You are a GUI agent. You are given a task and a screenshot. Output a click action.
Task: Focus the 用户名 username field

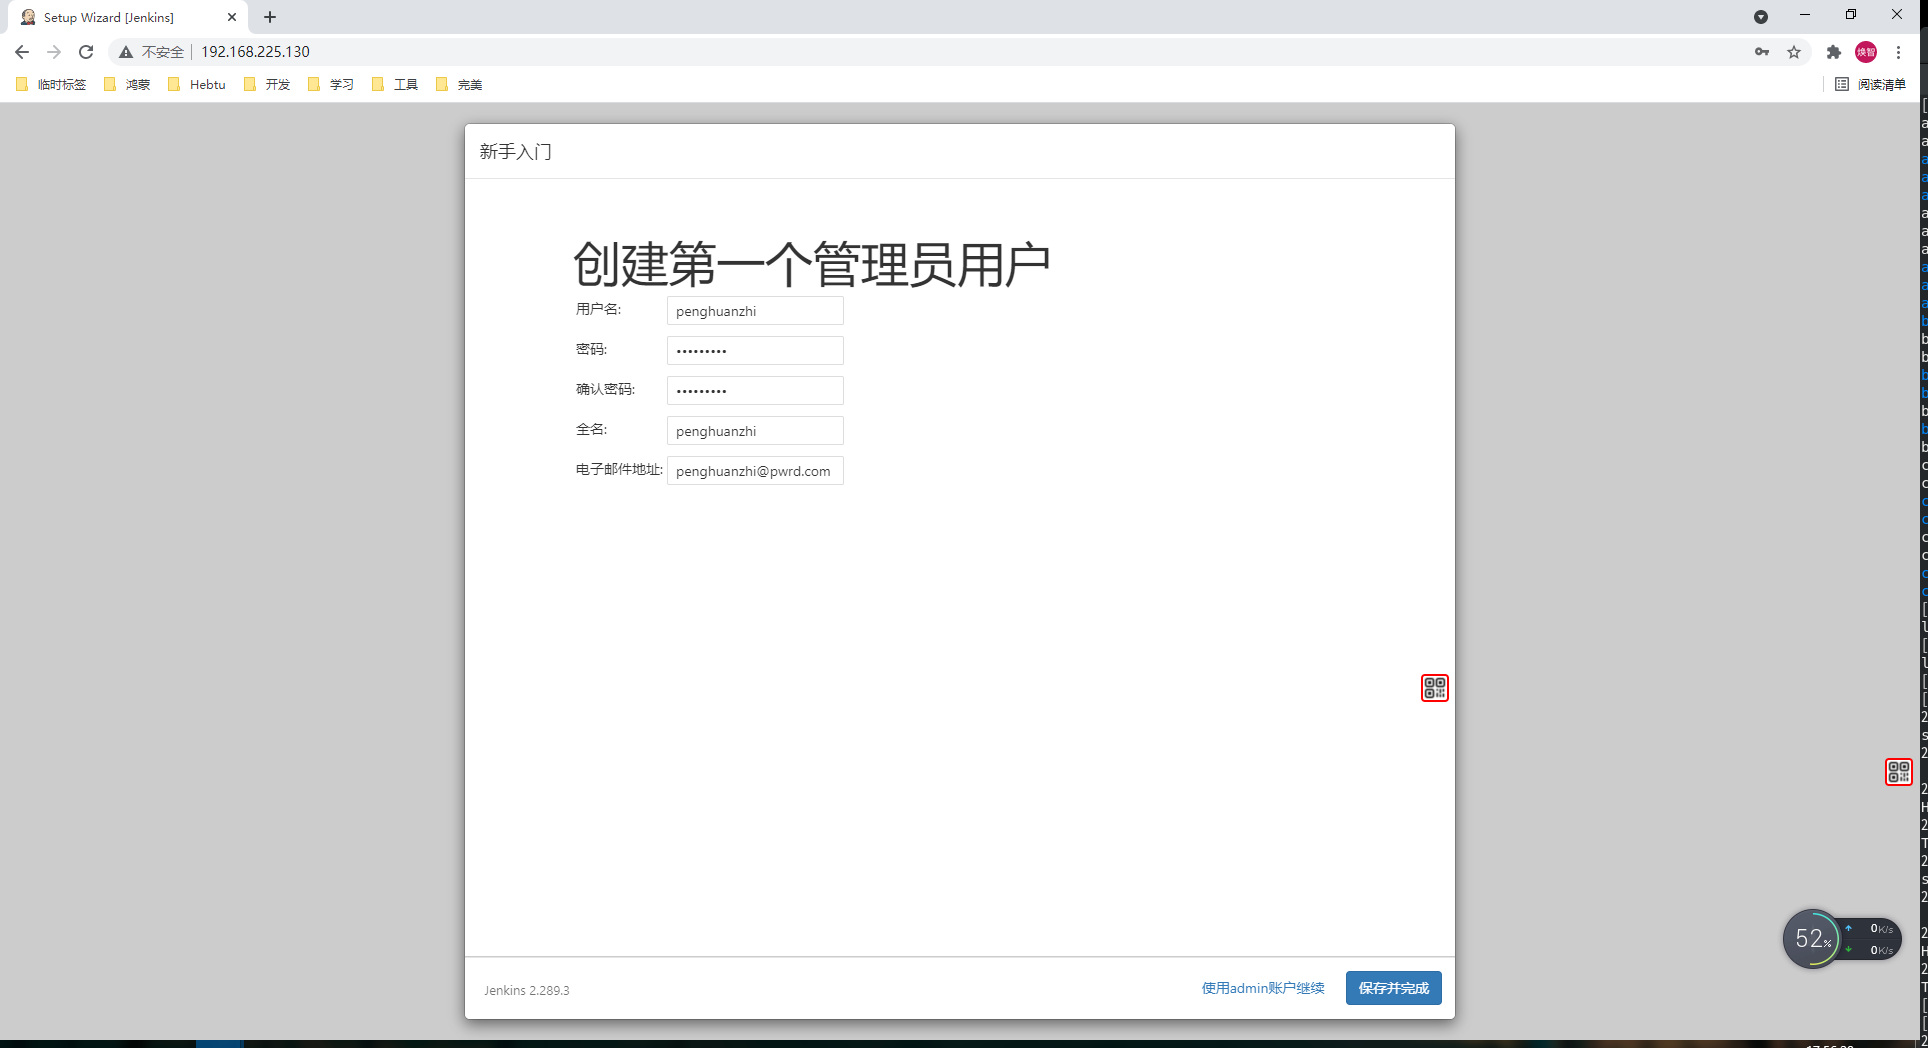[755, 311]
